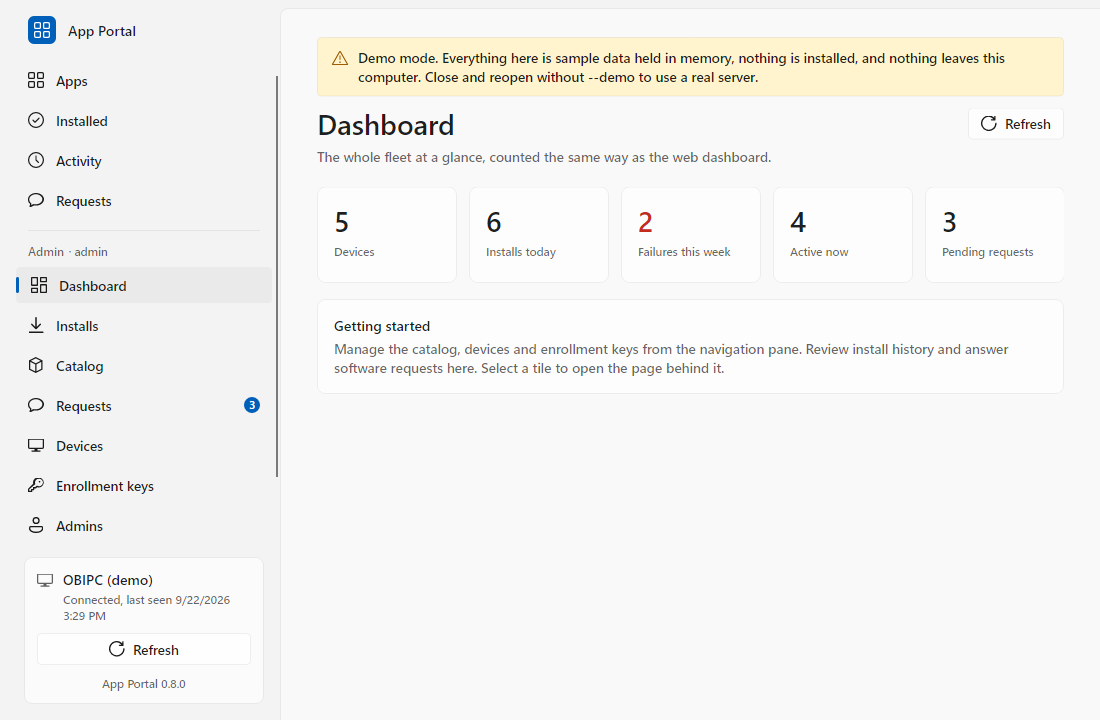1100x720 pixels.
Task: Click the admin Requests speech bubble icon
Action: (x=36, y=405)
